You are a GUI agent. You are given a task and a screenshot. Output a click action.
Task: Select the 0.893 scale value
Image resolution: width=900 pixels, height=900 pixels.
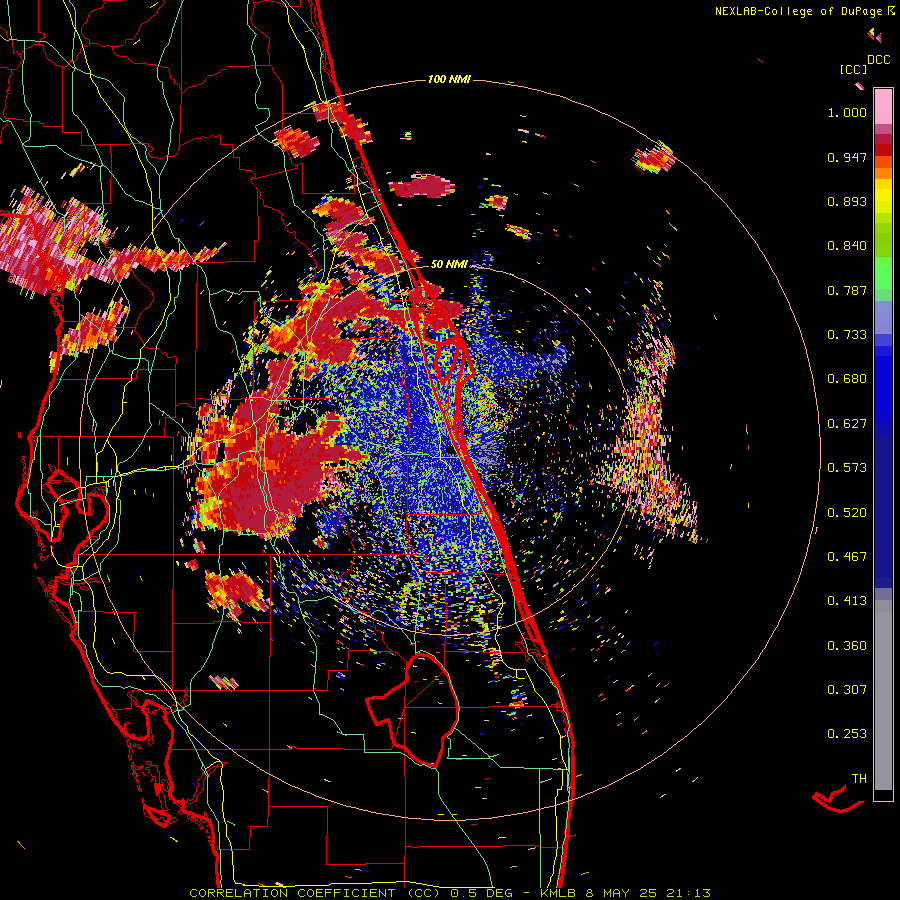coord(847,201)
